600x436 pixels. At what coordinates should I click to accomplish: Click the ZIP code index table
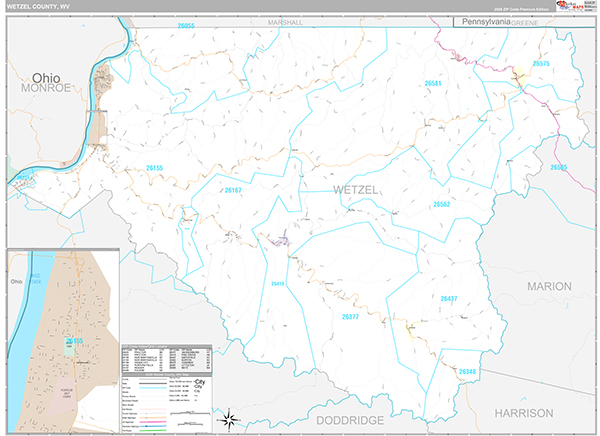tap(166, 359)
